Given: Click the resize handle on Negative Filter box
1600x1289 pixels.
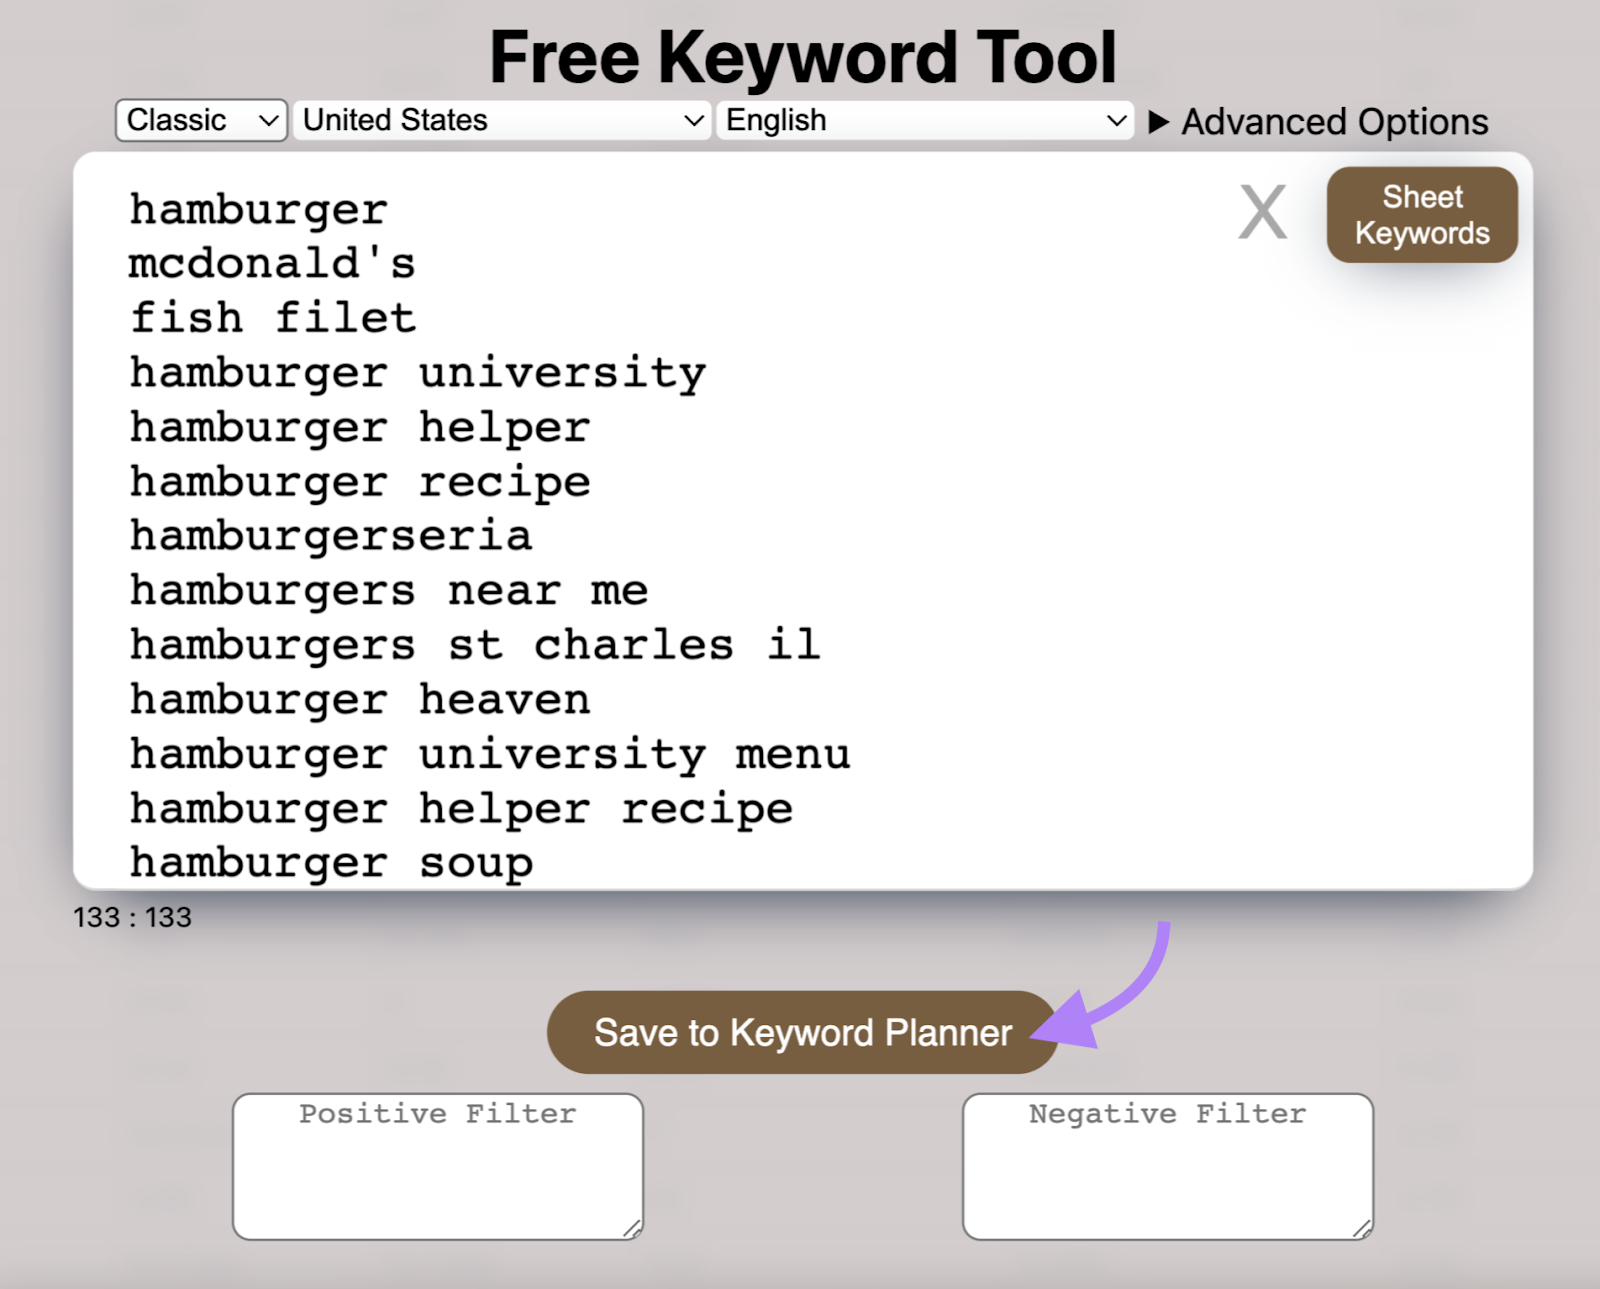Looking at the screenshot, I should point(1362,1231).
